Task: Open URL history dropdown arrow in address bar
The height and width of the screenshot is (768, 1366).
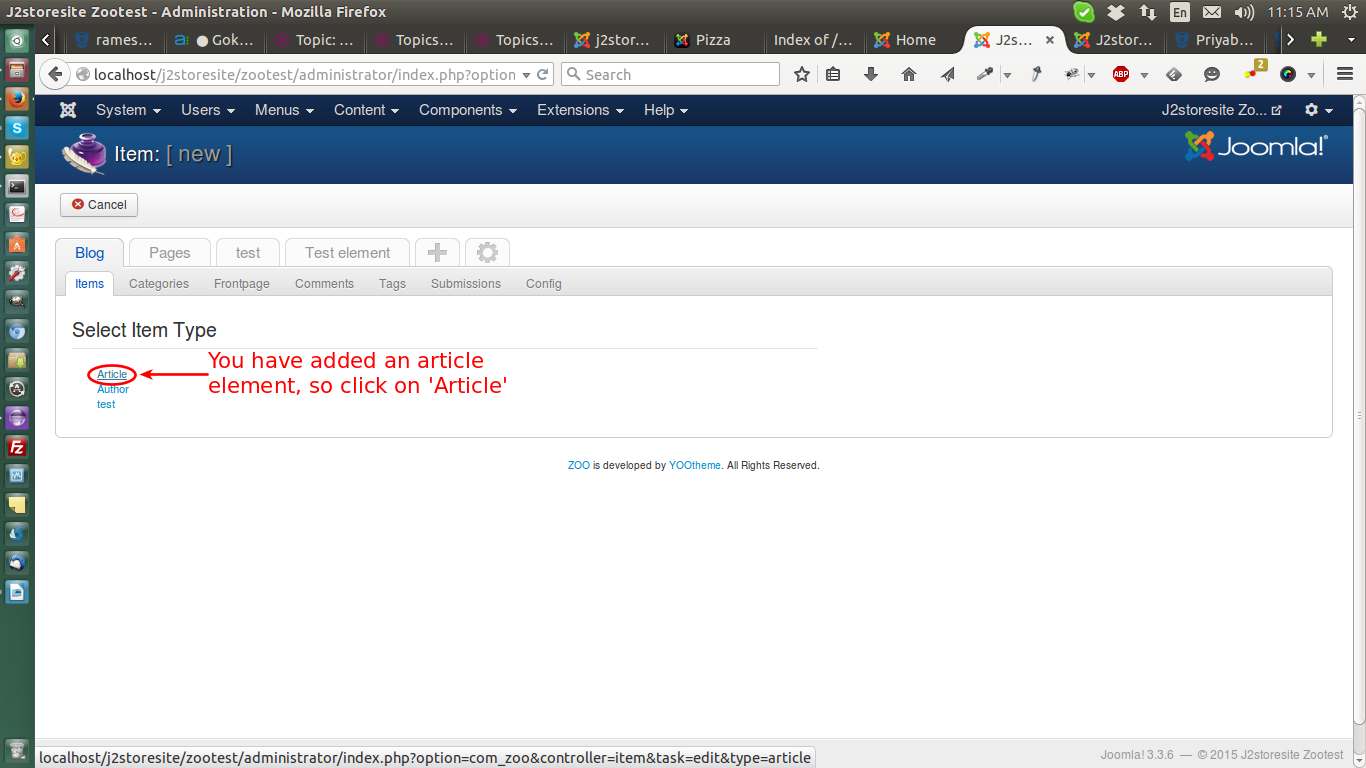Action: pyautogui.click(x=527, y=75)
